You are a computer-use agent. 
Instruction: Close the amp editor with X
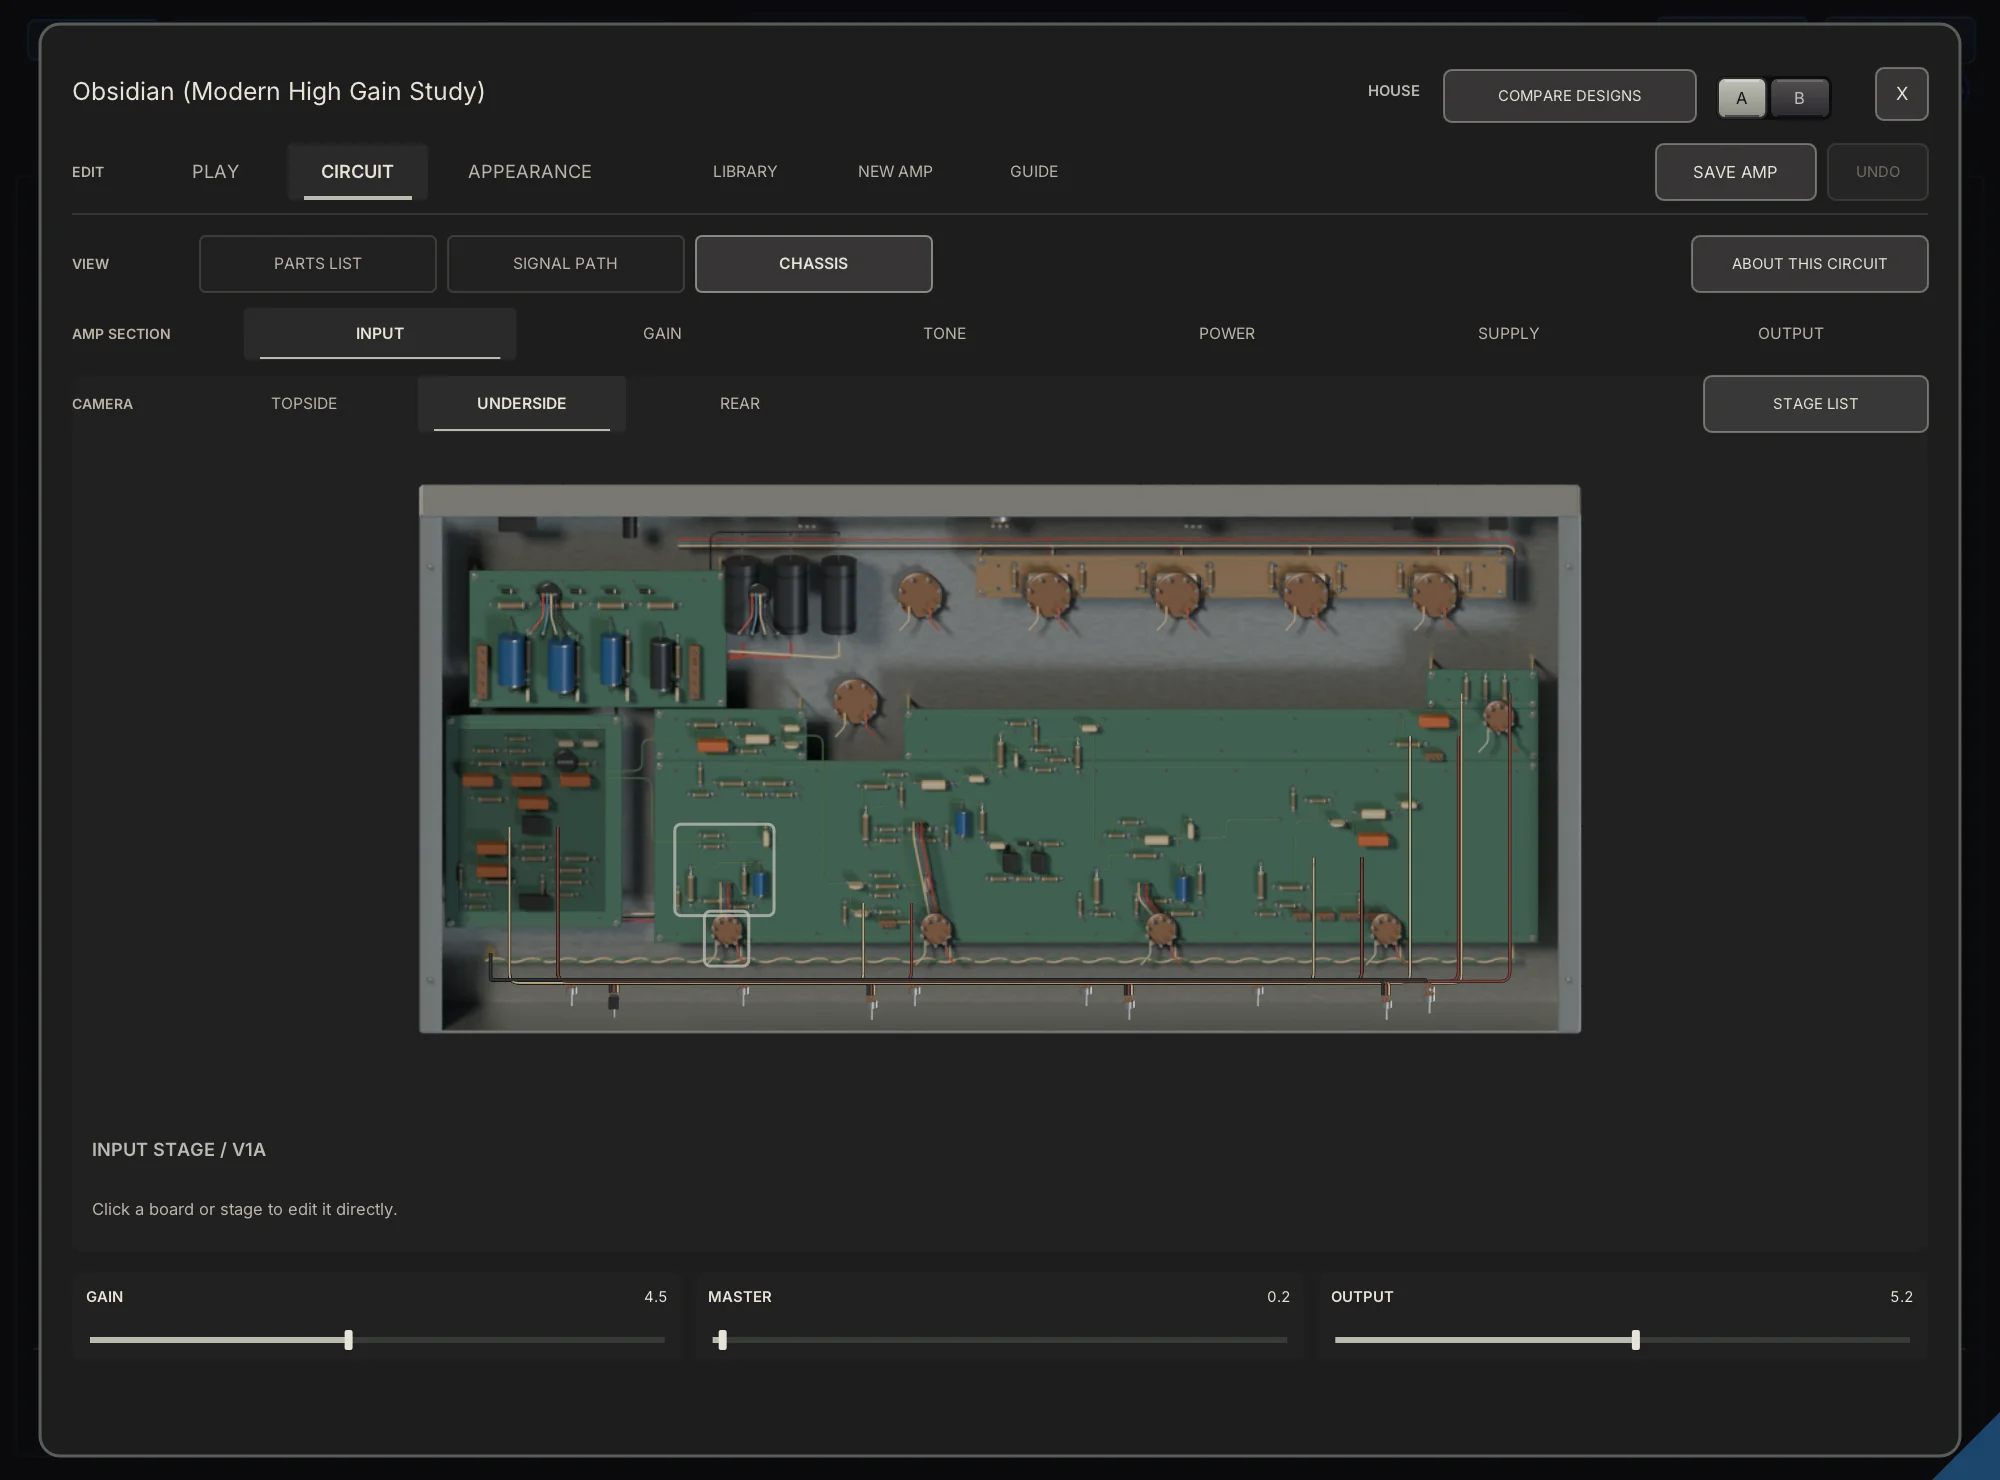[x=1901, y=94]
